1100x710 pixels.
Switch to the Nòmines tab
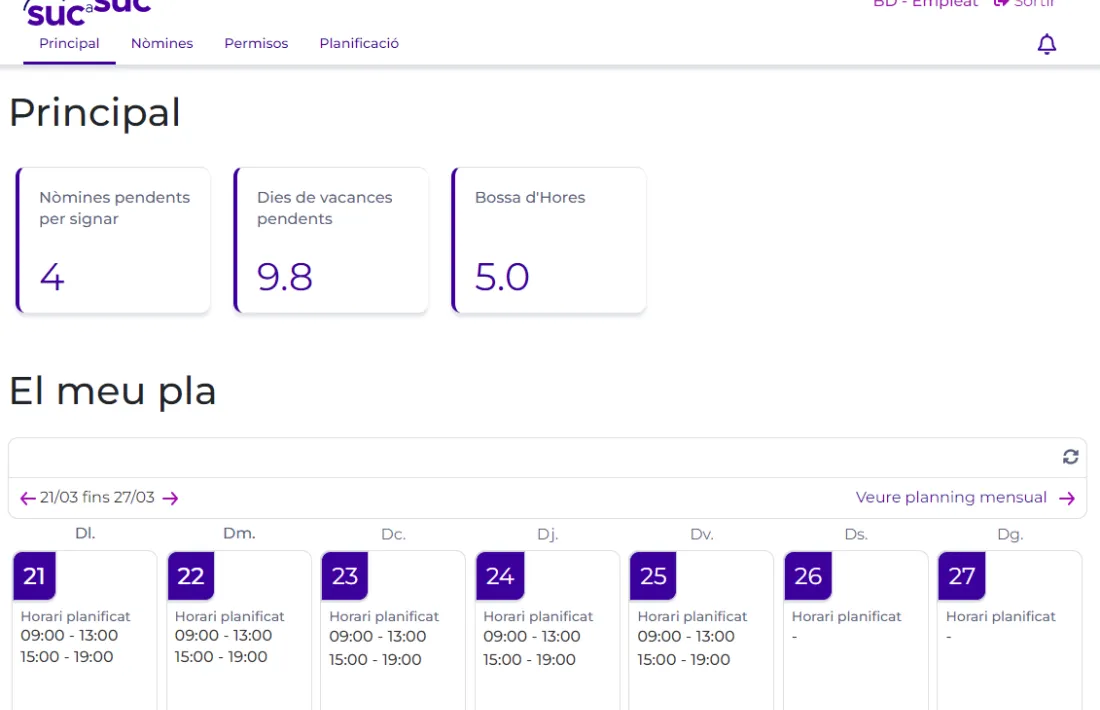coord(162,44)
